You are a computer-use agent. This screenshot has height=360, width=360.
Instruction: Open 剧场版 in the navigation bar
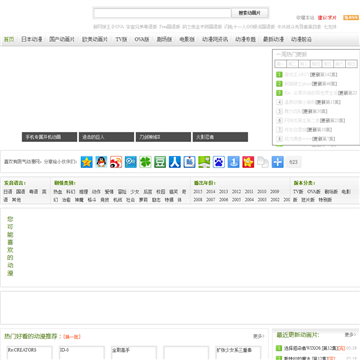[x=164, y=39]
